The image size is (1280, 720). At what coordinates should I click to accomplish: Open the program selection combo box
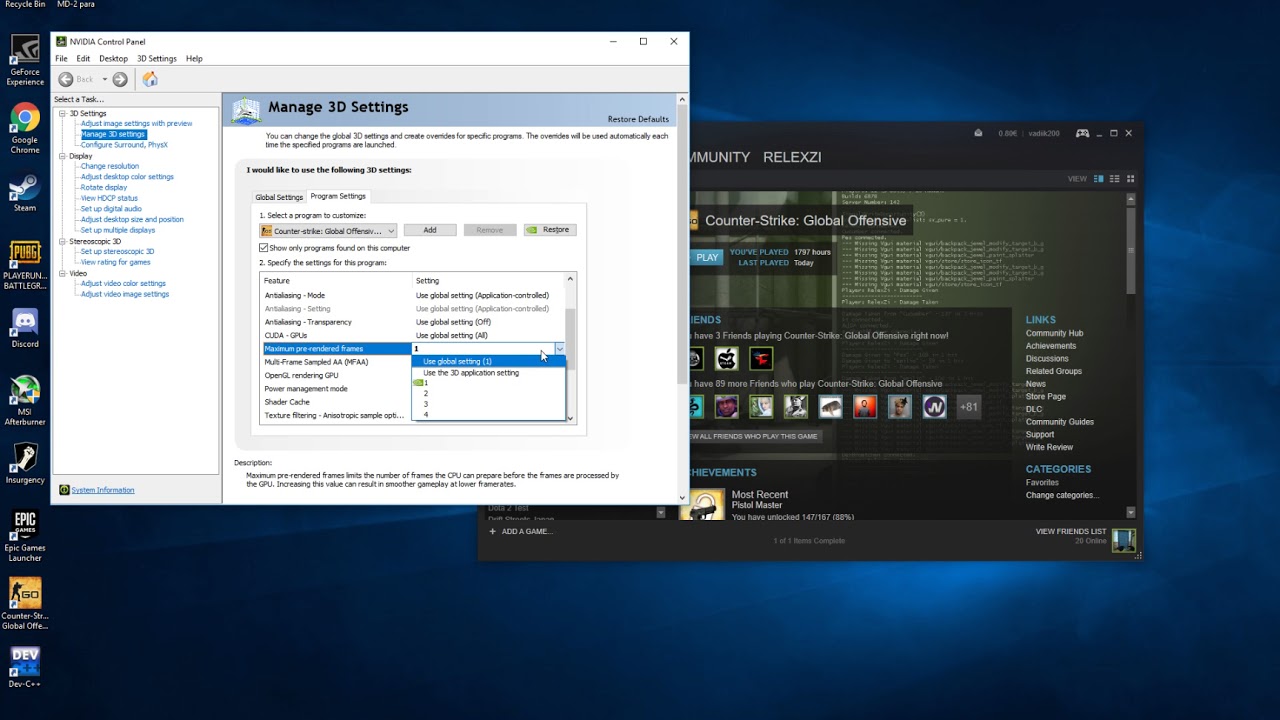click(328, 231)
